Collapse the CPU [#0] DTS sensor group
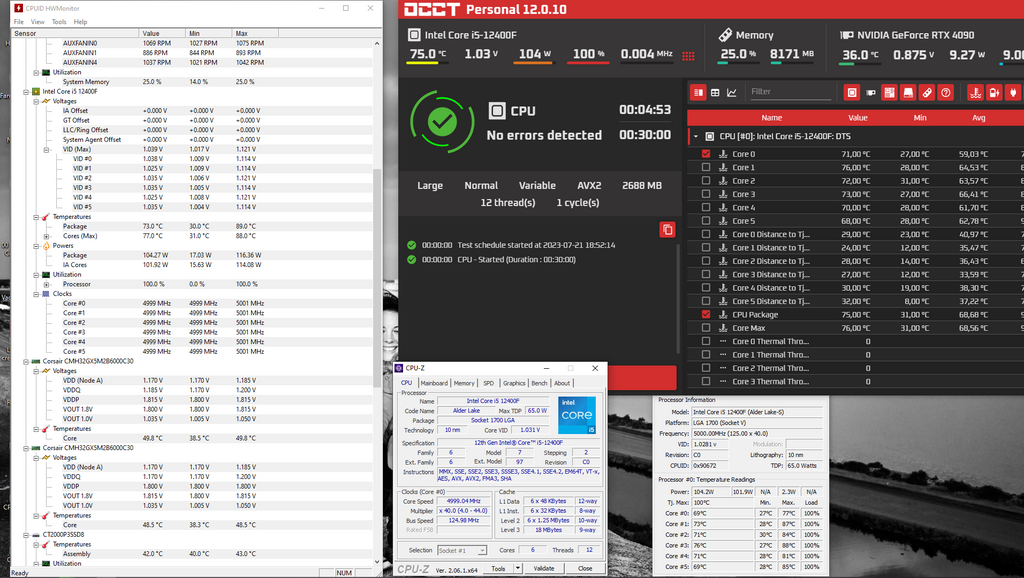1024x578 pixels. [696, 136]
